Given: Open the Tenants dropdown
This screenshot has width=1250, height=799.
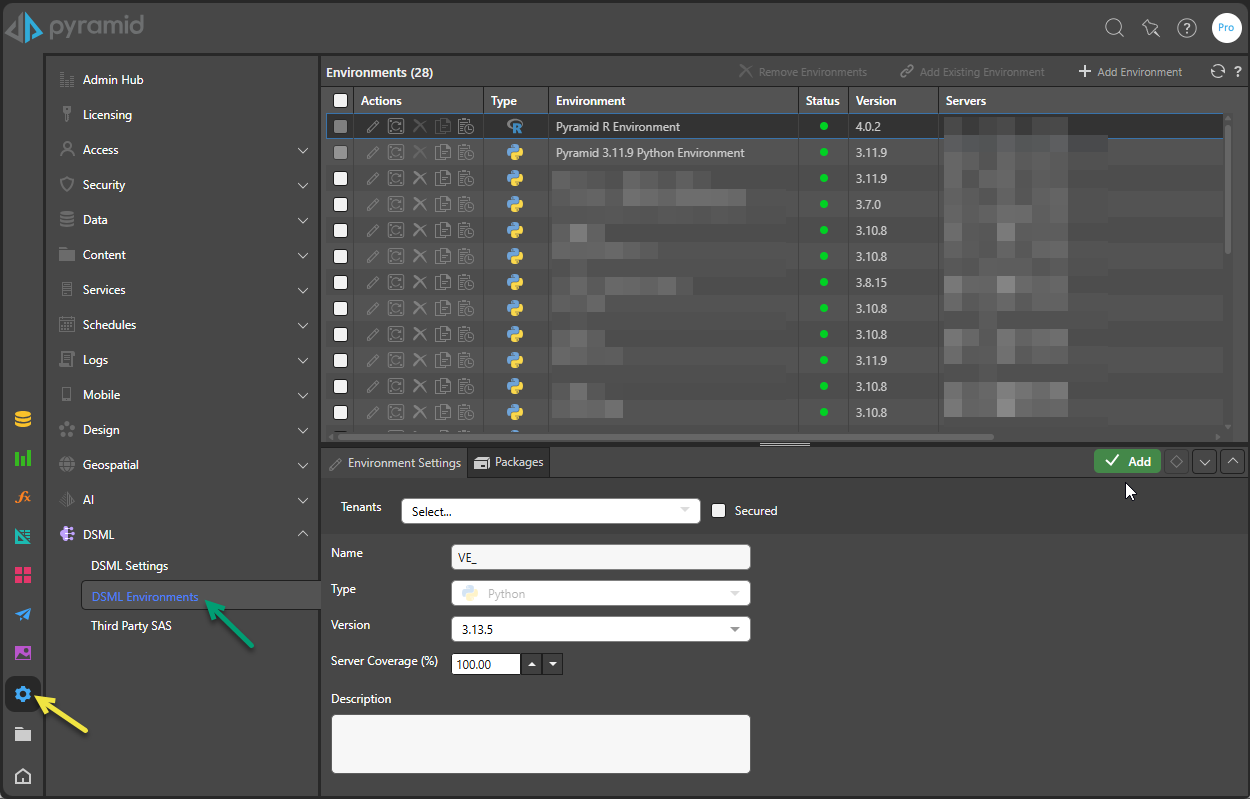Looking at the screenshot, I should click(x=550, y=511).
